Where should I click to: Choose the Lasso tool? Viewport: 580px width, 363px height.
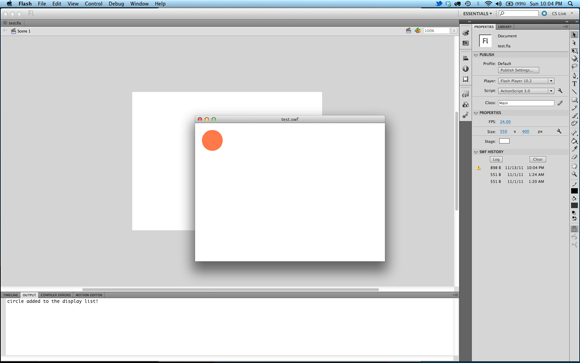(574, 67)
